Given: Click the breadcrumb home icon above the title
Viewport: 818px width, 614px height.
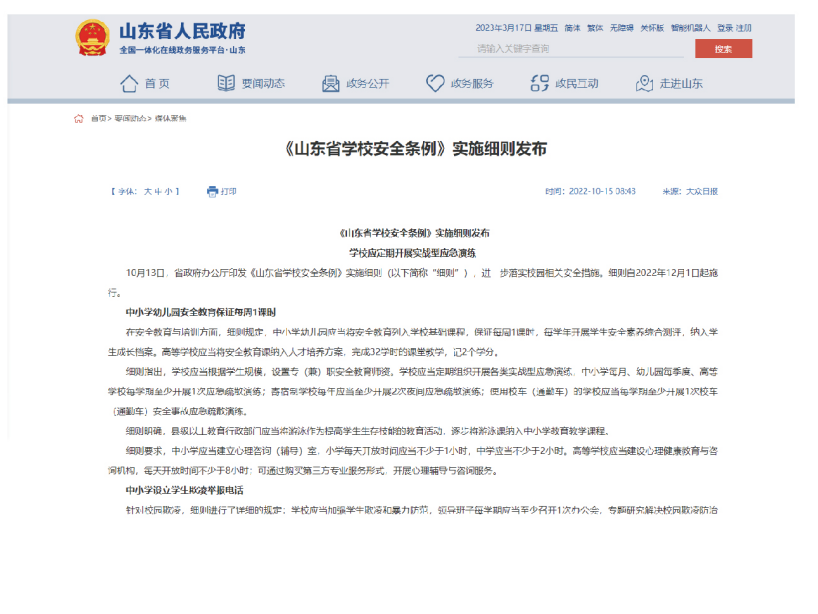Looking at the screenshot, I should coord(78,116).
